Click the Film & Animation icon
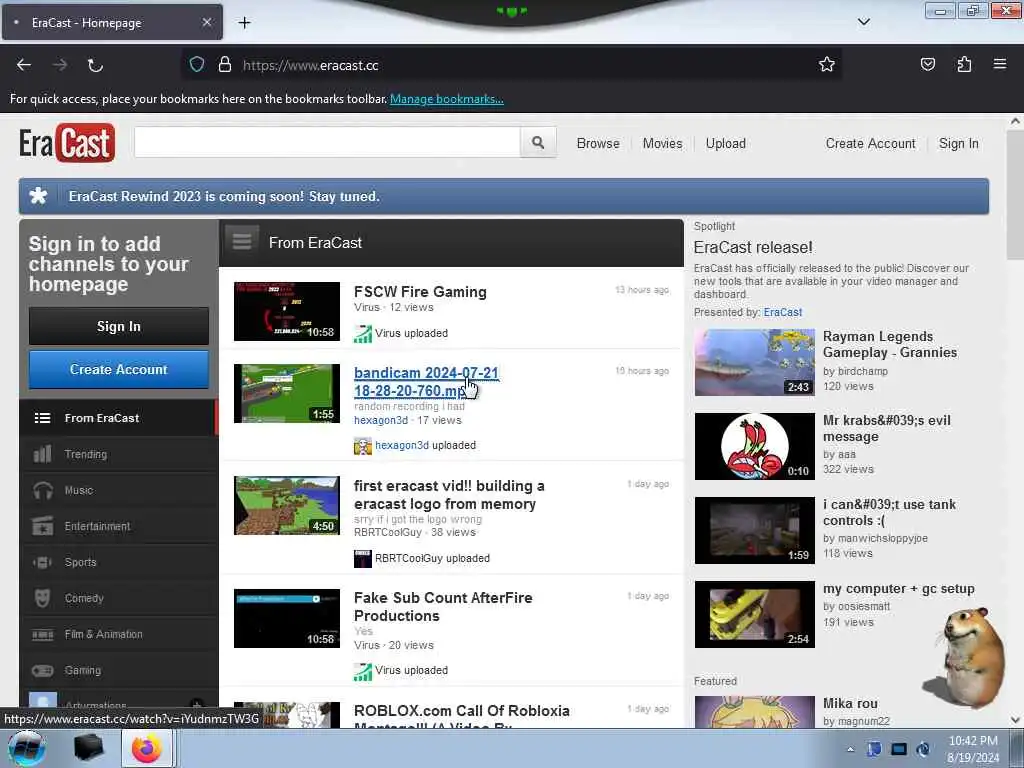The width and height of the screenshot is (1024, 768). point(42,634)
